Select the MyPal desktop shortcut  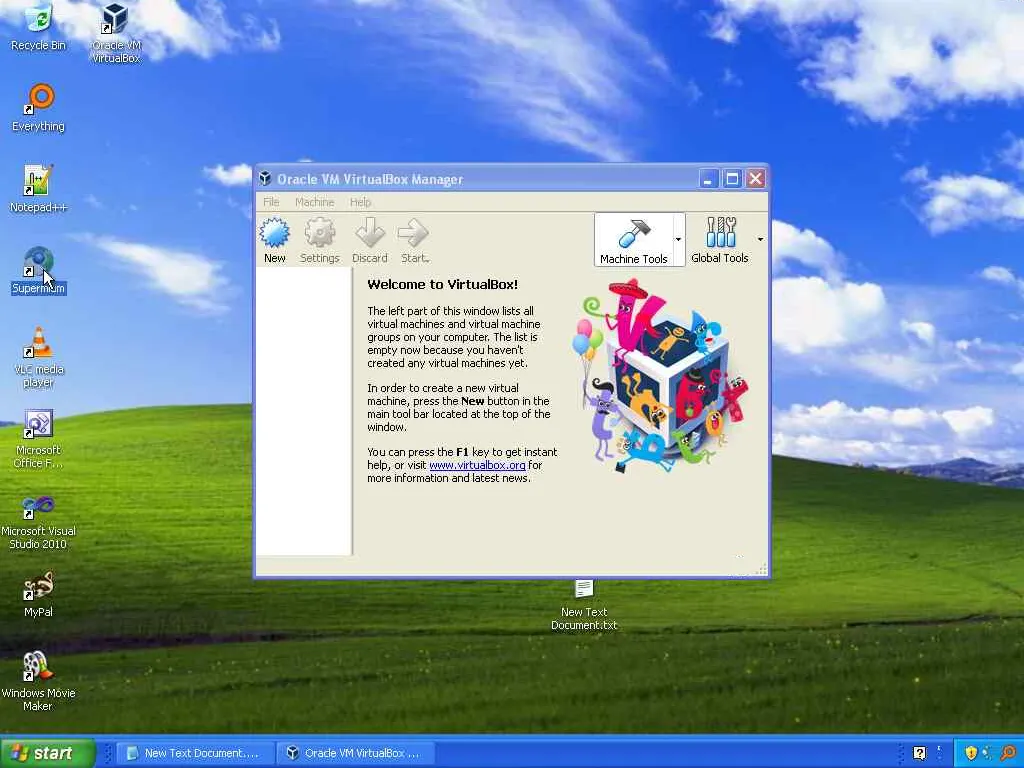coord(39,594)
